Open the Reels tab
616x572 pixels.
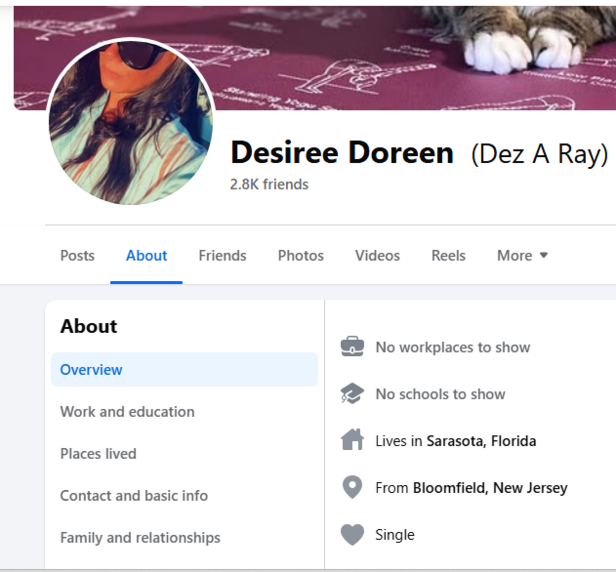pos(448,255)
